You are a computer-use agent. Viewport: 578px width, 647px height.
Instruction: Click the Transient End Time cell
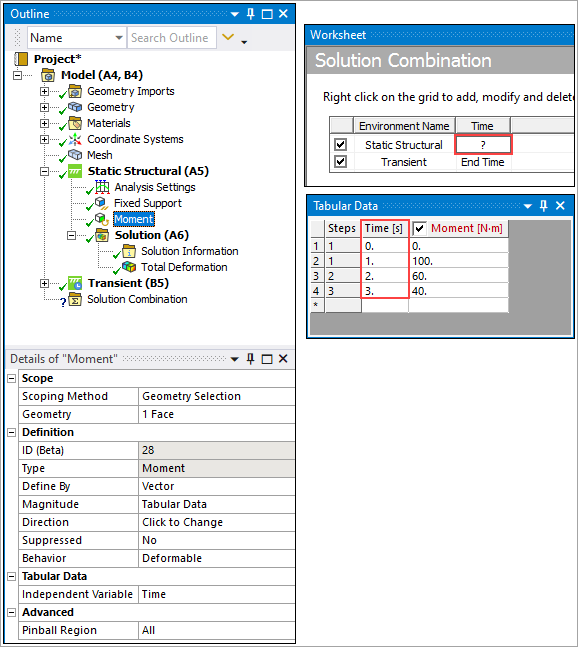point(483,162)
